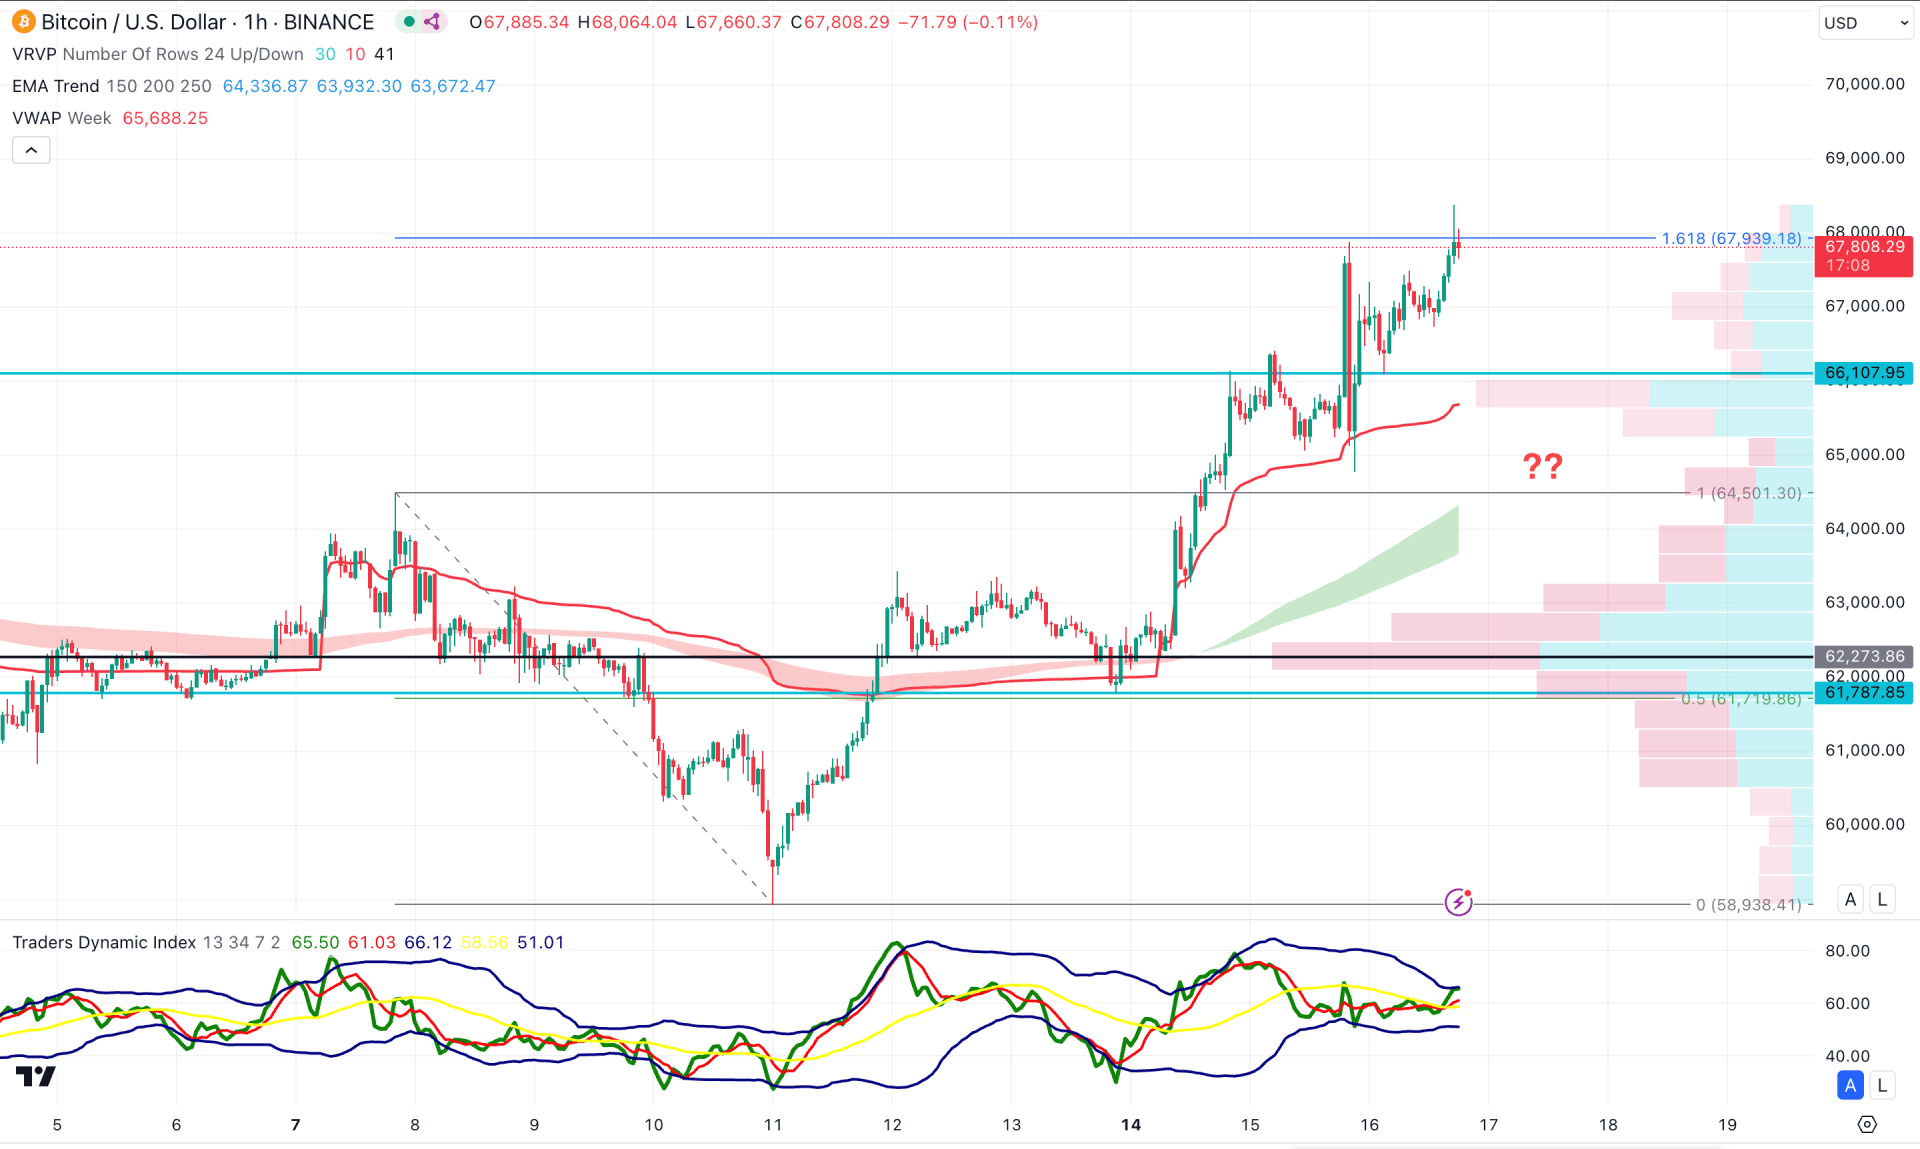The image size is (1920, 1149).
Task: Click the date 7 on the time axis
Action: tap(295, 1125)
